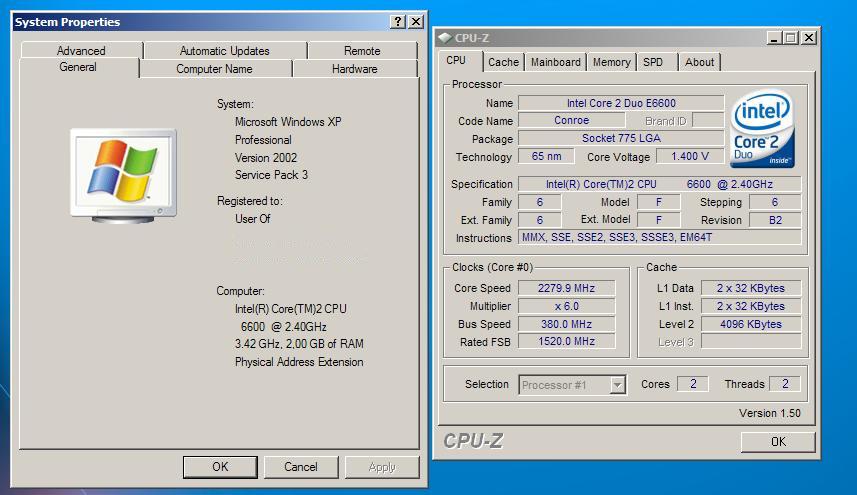The image size is (857, 495).
Task: Click the Cores value box
Action: 692,384
